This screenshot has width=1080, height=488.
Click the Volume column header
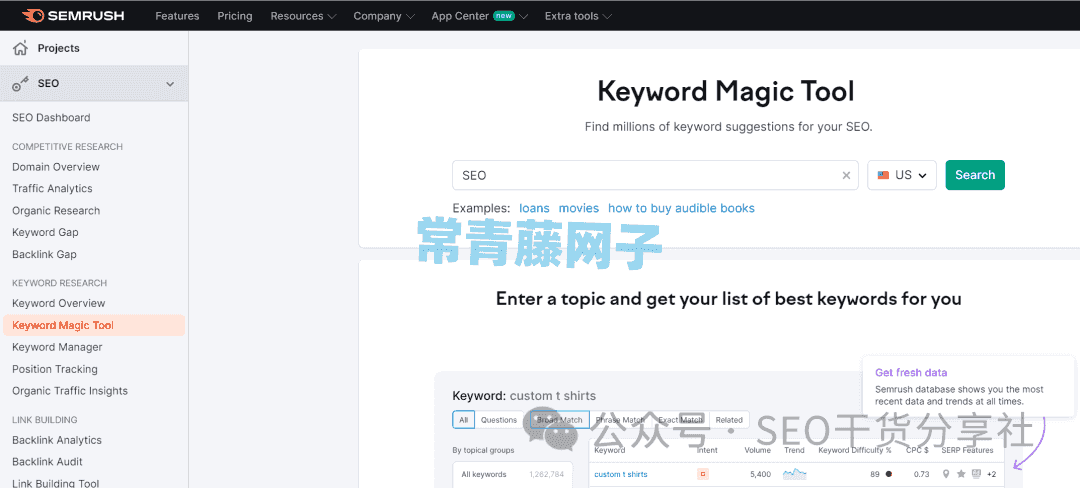click(757, 450)
